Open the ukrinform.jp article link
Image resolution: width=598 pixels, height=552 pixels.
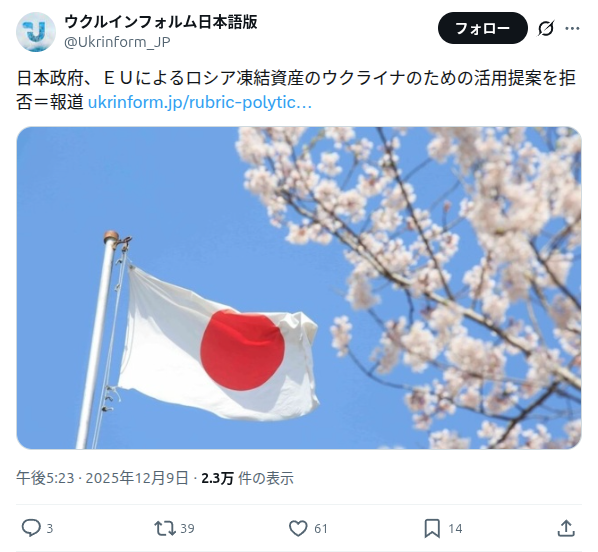point(200,102)
